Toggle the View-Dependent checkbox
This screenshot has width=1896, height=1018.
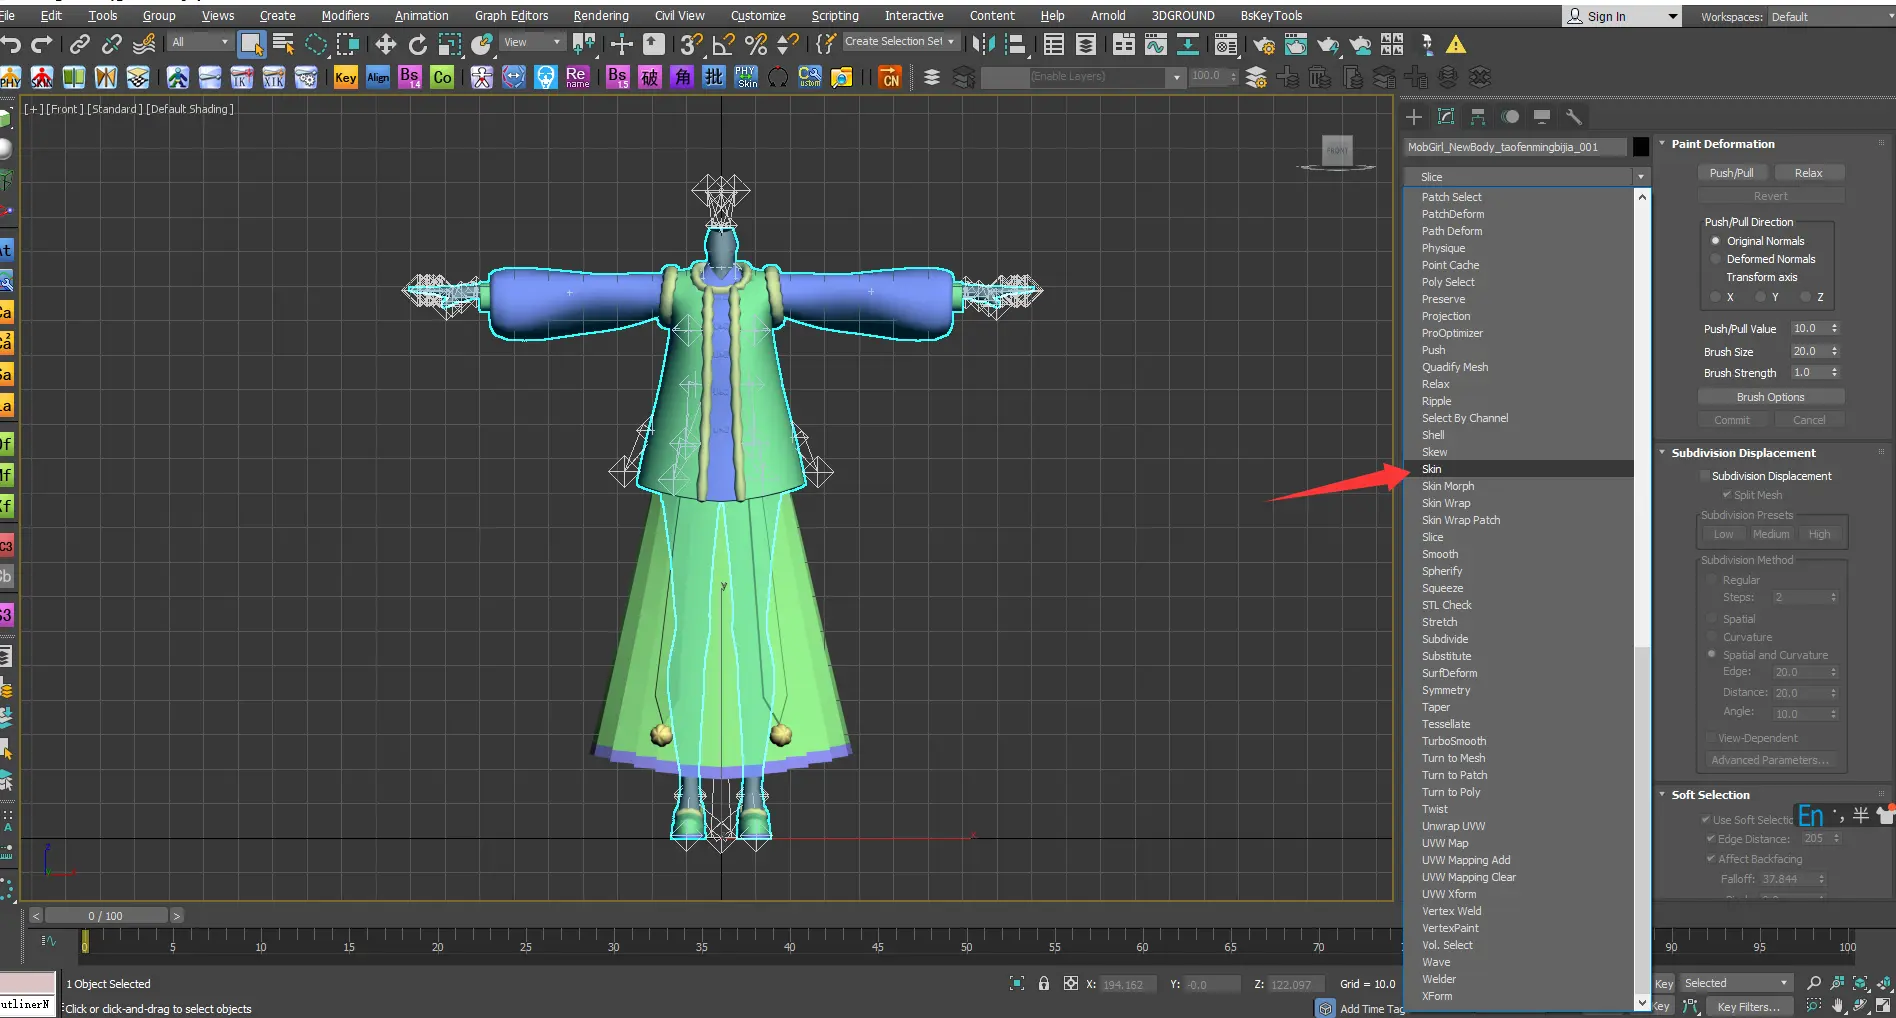click(1711, 738)
